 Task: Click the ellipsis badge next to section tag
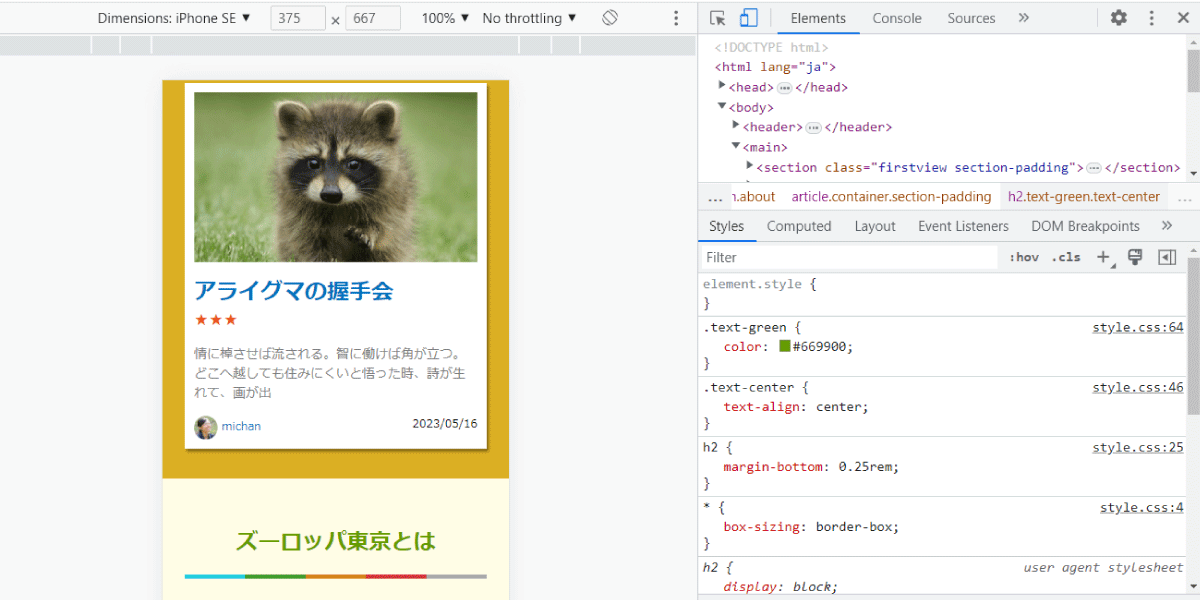point(1094,168)
